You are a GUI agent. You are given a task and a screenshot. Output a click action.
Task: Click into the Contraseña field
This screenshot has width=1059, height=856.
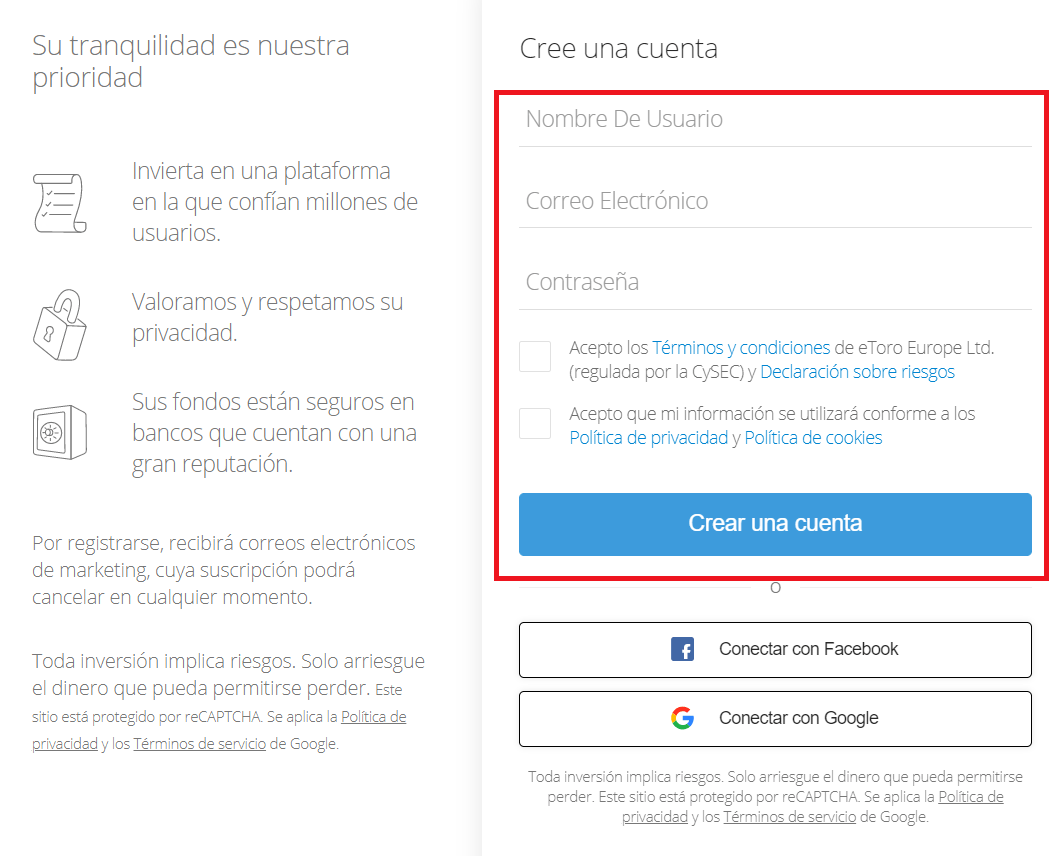(775, 282)
